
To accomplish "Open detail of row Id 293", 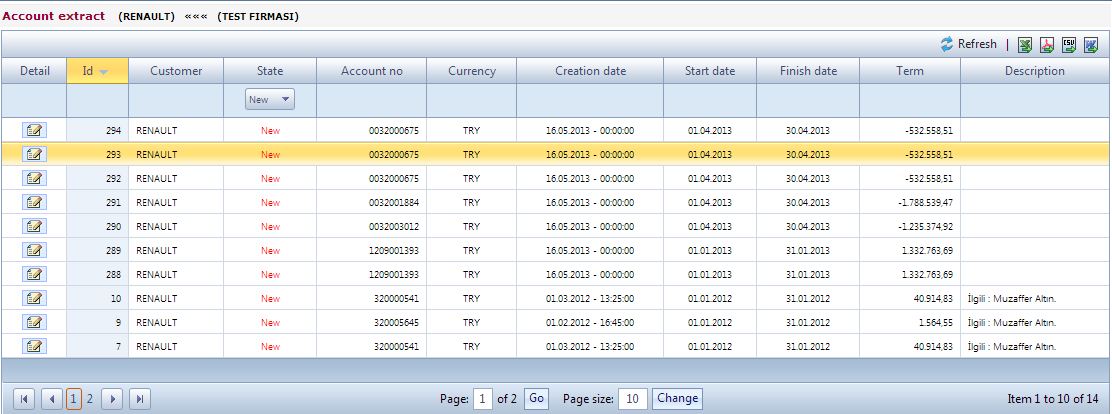I will click(34, 154).
